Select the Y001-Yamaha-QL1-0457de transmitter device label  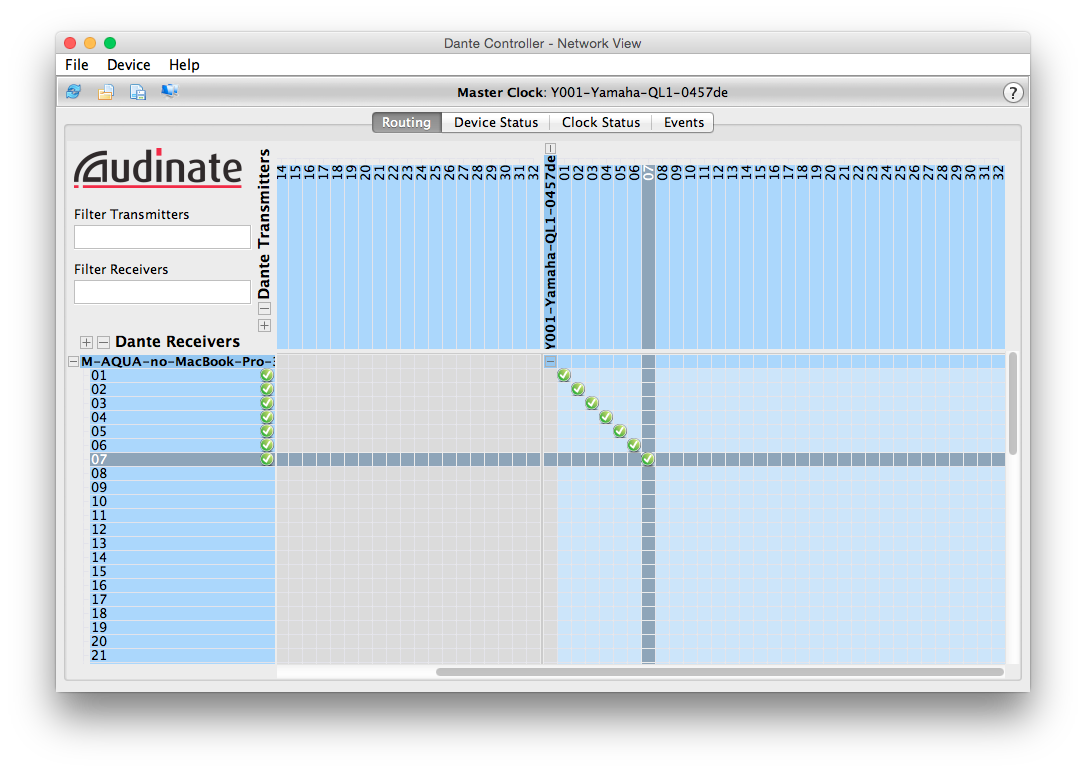click(x=550, y=252)
